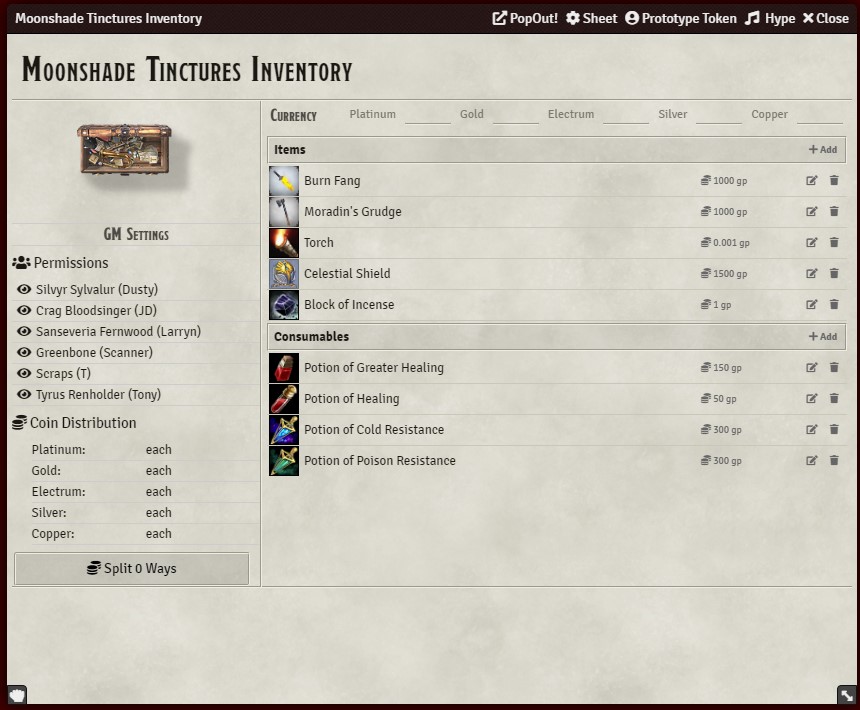Toggle permission eye for Tyrus Renholder (Tony)
Viewport: 860px width, 710px height.
pyautogui.click(x=24, y=394)
